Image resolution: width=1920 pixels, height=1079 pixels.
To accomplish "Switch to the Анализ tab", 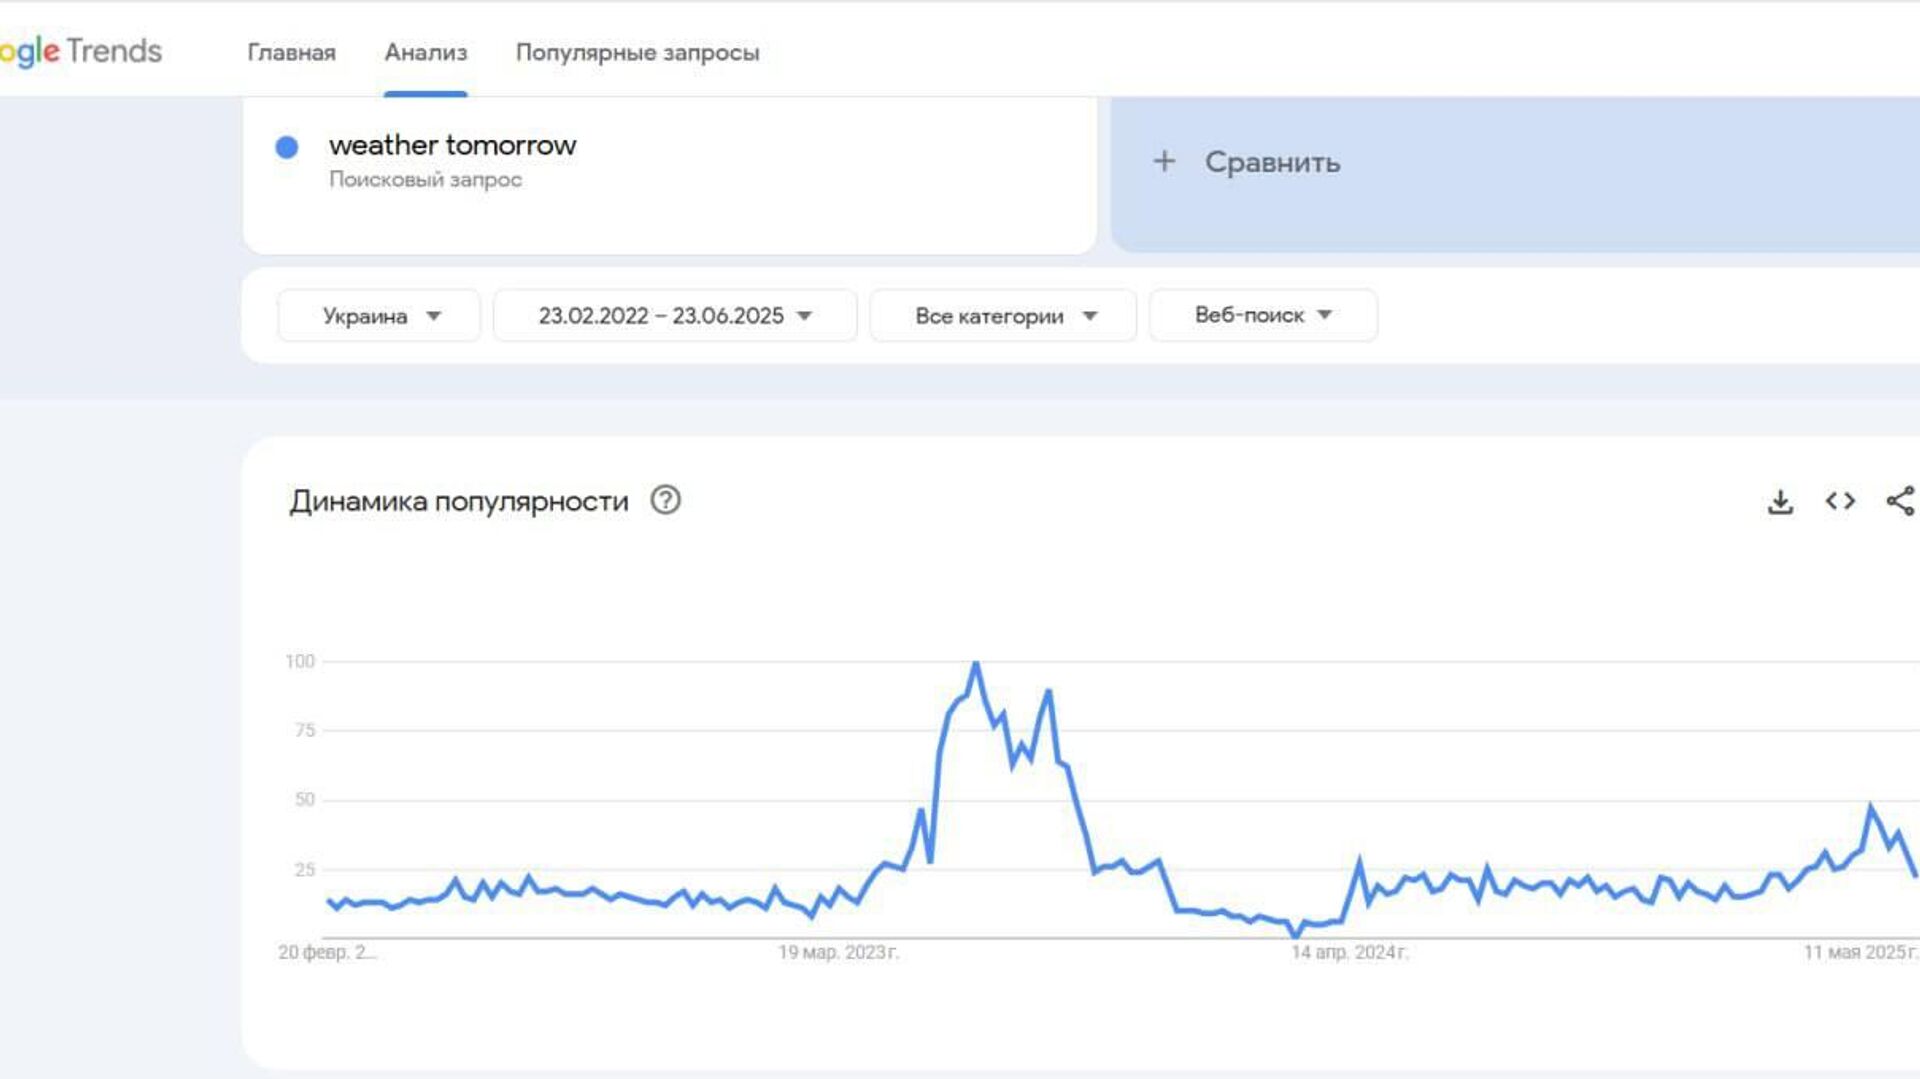I will click(426, 52).
